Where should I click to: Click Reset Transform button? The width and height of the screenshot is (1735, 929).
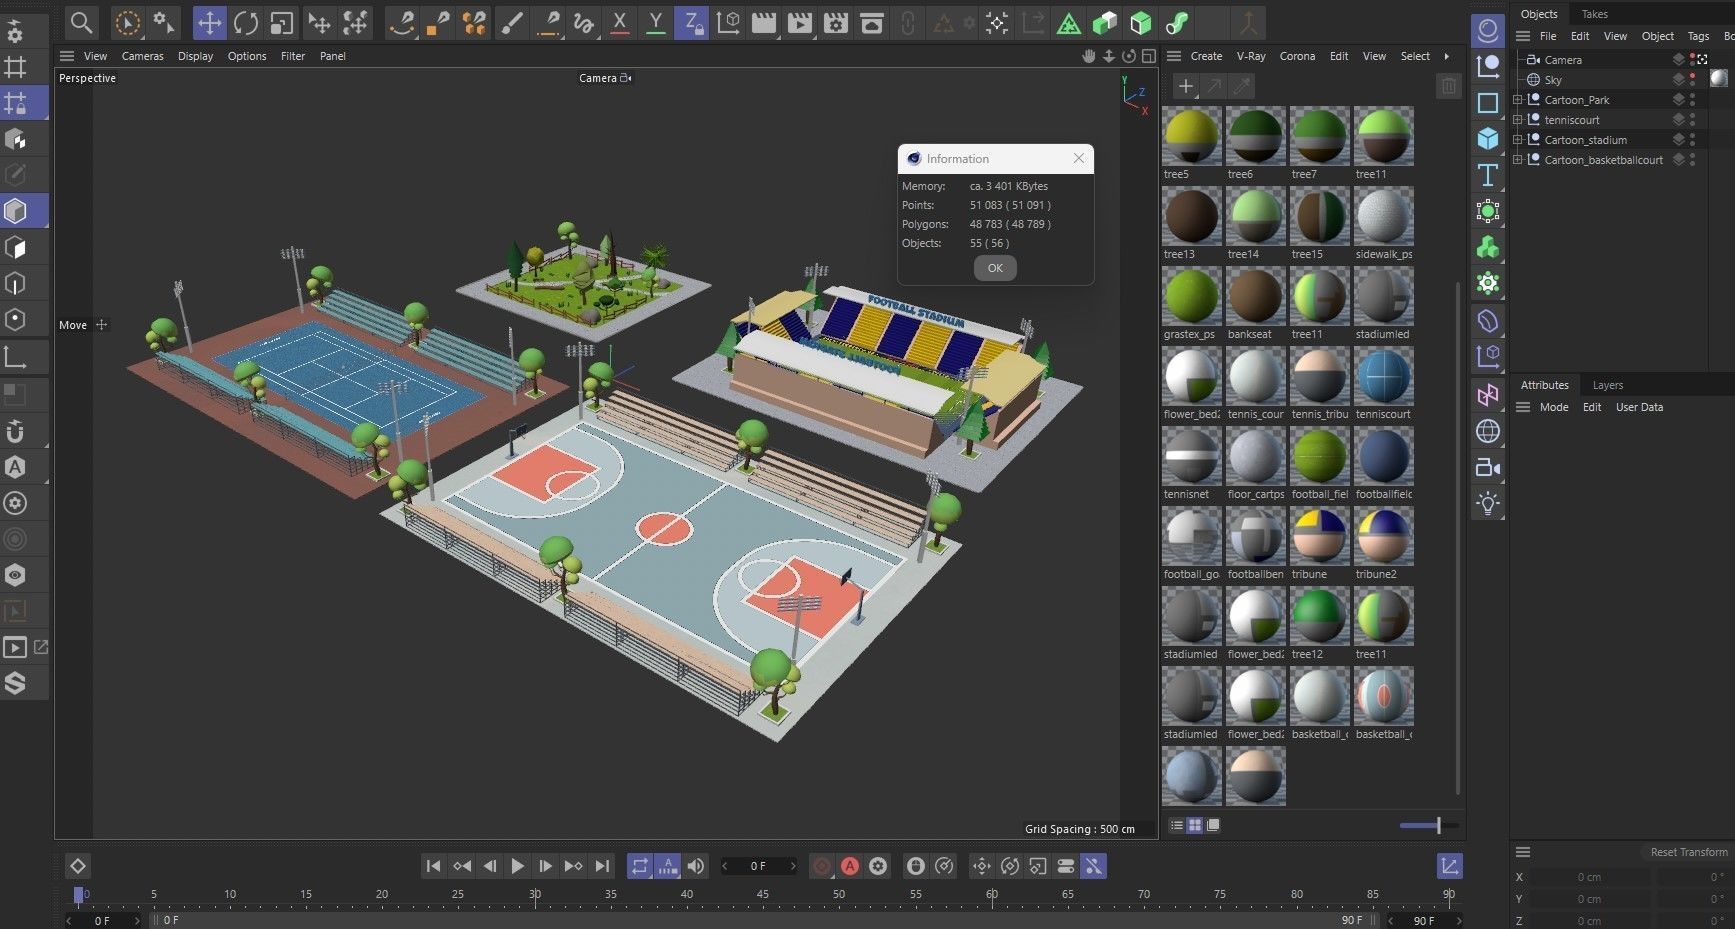click(1689, 852)
